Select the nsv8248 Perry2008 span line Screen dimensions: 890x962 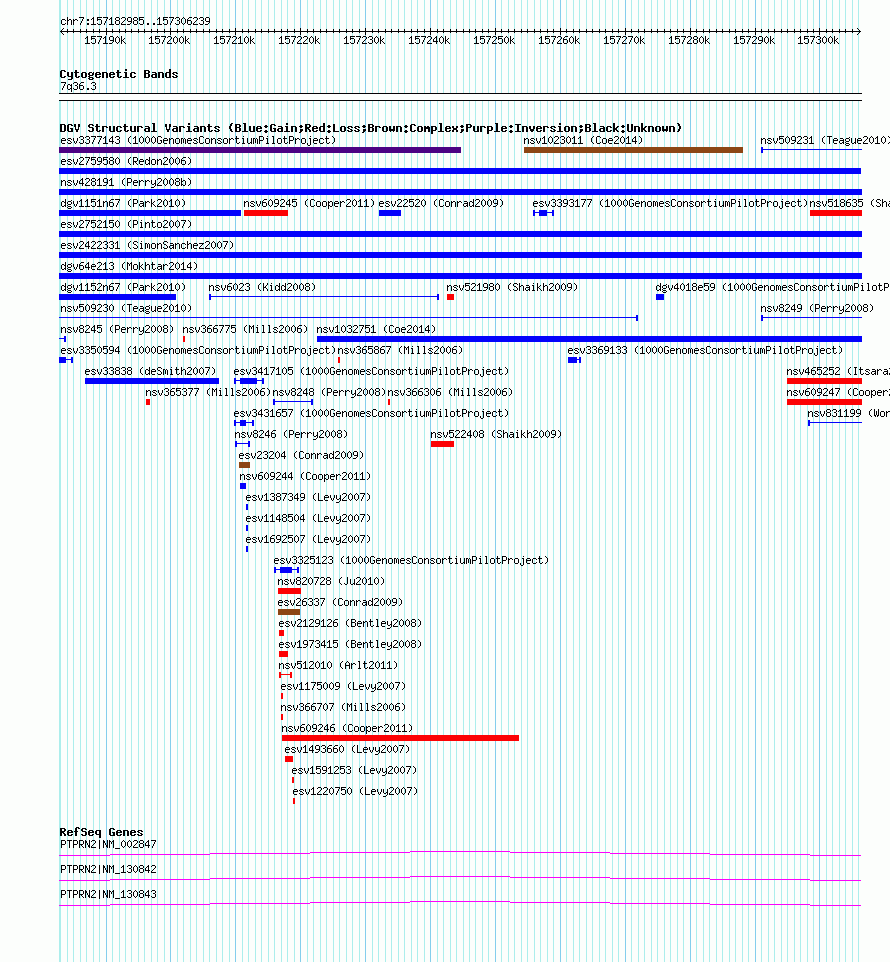(x=293, y=402)
